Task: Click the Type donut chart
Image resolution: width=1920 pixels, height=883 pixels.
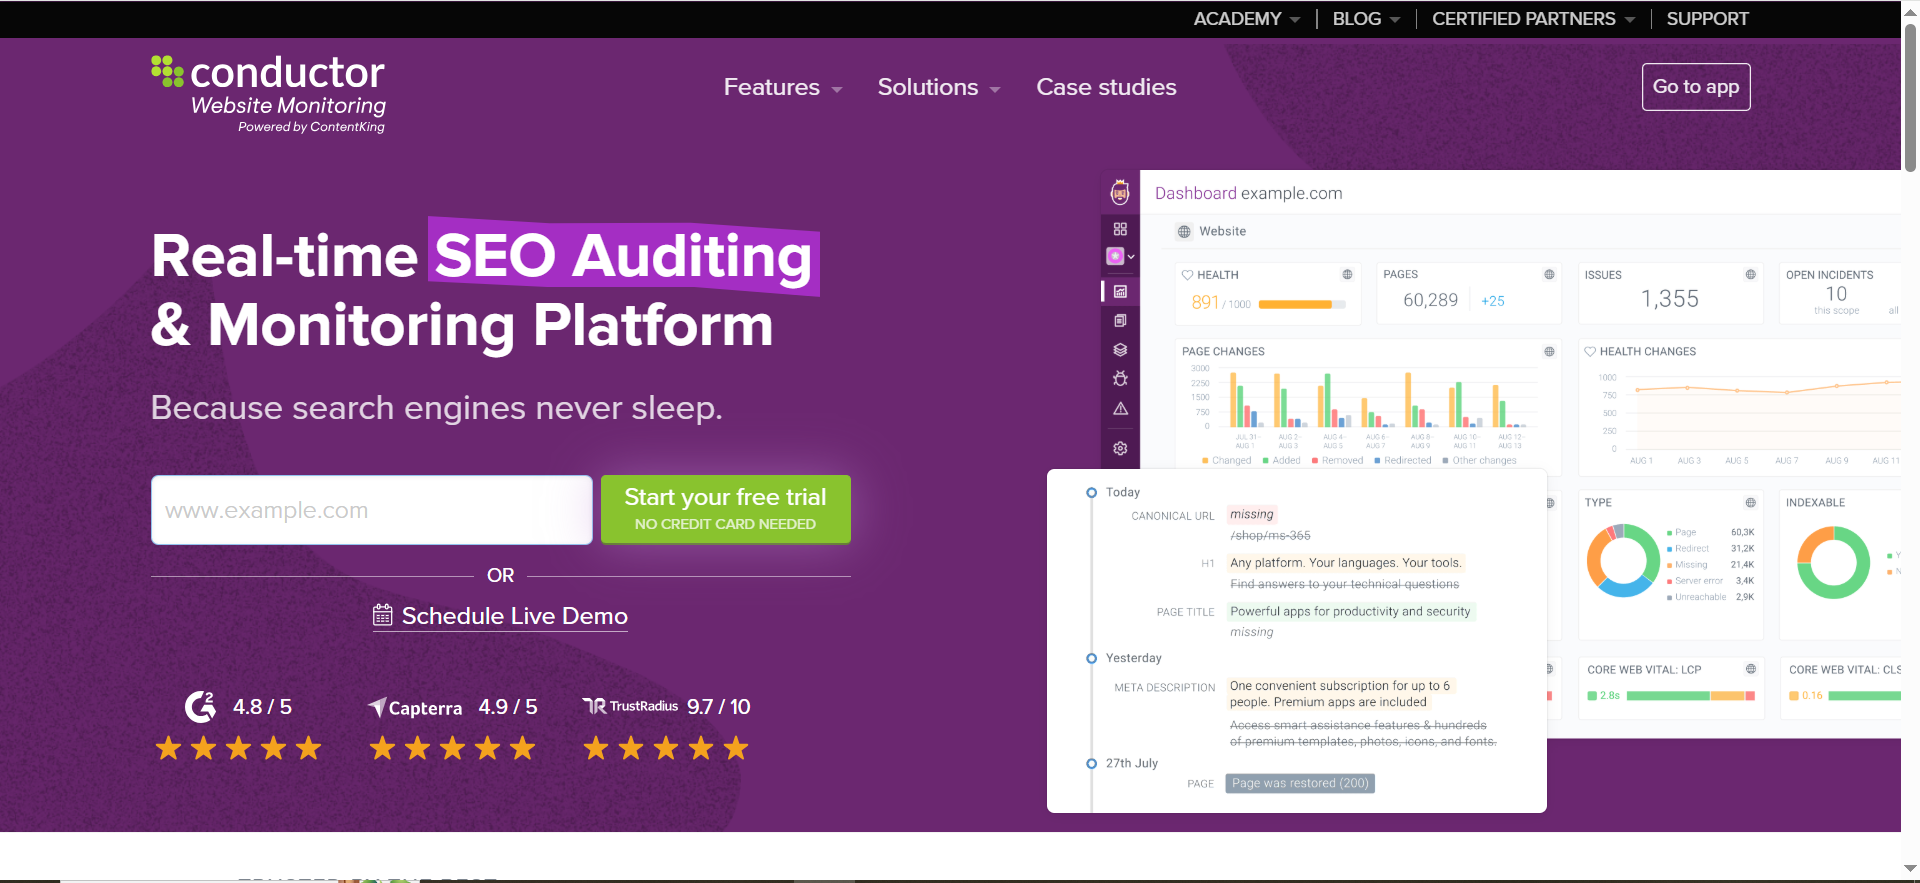Action: 1622,561
